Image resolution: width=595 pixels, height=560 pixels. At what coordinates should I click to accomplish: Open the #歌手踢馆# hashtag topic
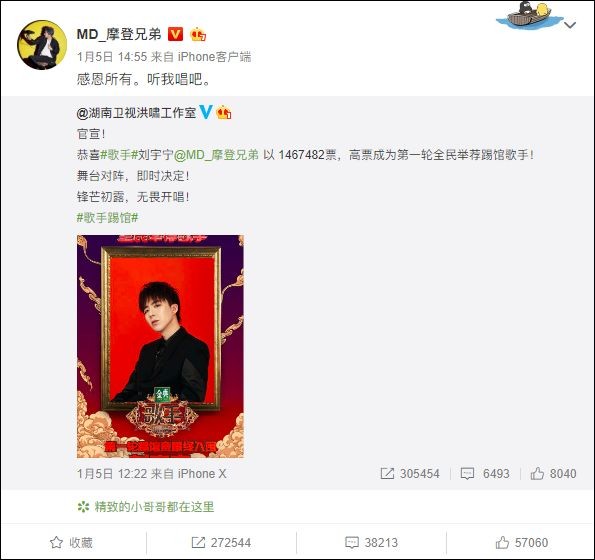pos(107,218)
